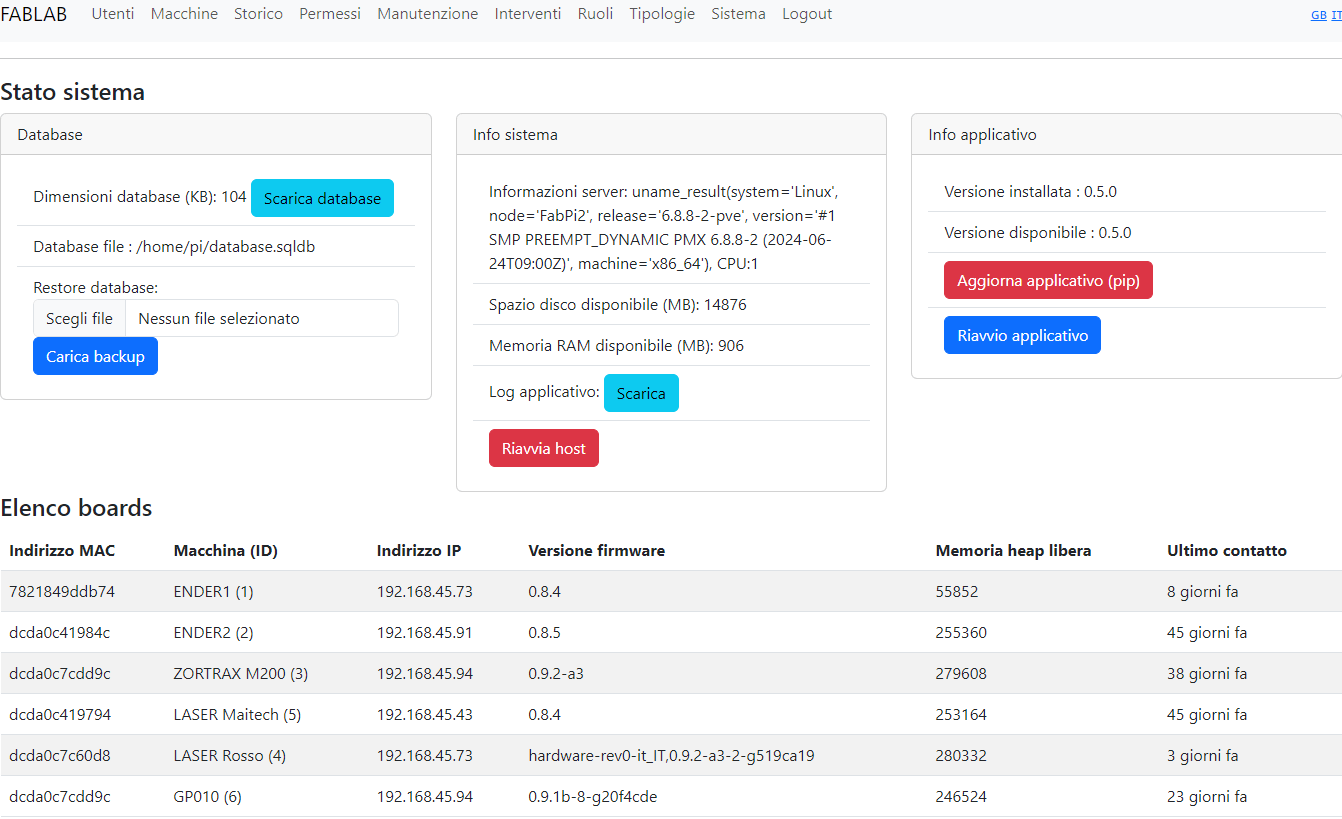Viewport: 1342px width, 819px height.
Task: Click heap memory value 279608
Action: coord(961,673)
